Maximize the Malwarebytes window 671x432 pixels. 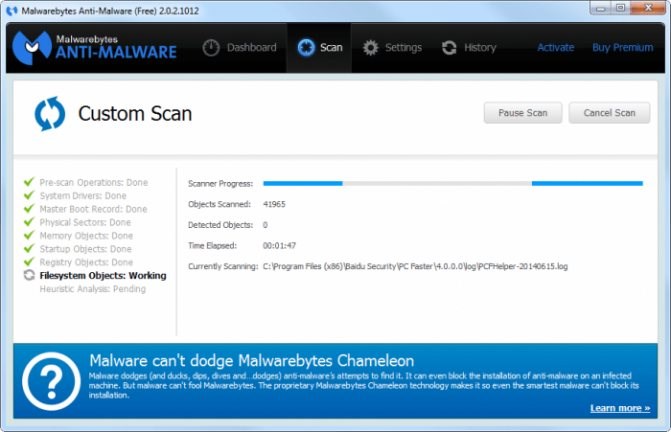pyautogui.click(x=621, y=8)
